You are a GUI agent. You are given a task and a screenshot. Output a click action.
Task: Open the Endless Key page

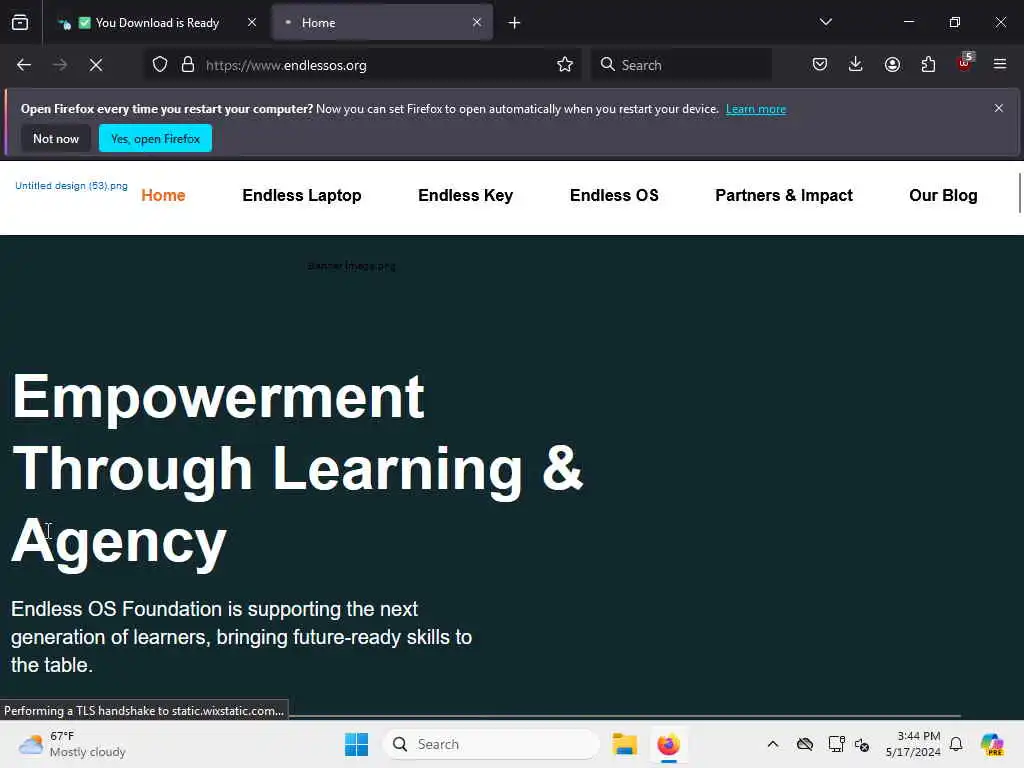point(466,195)
